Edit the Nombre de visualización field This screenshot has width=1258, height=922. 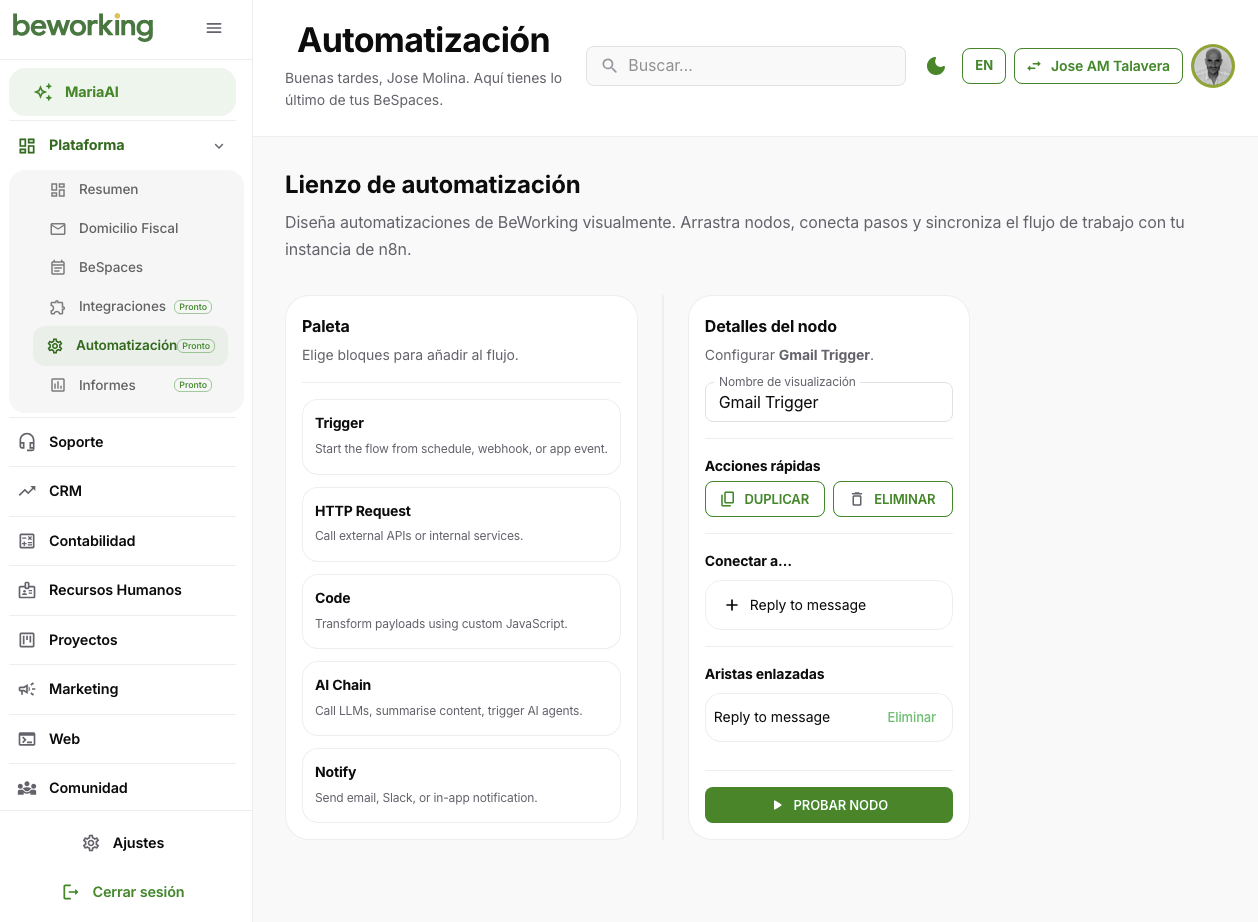click(x=828, y=402)
